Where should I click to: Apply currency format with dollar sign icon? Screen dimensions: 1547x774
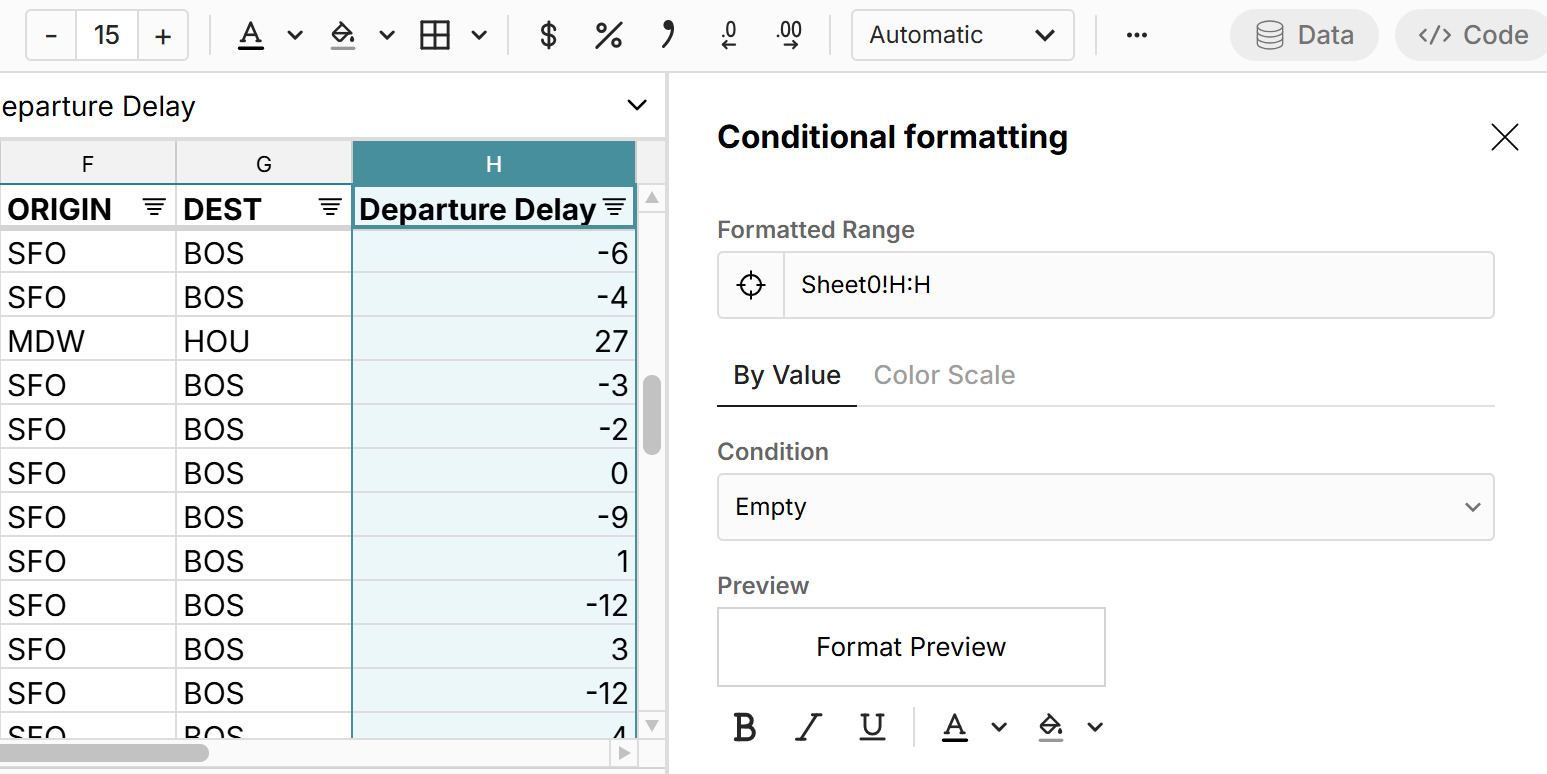pyautogui.click(x=546, y=35)
